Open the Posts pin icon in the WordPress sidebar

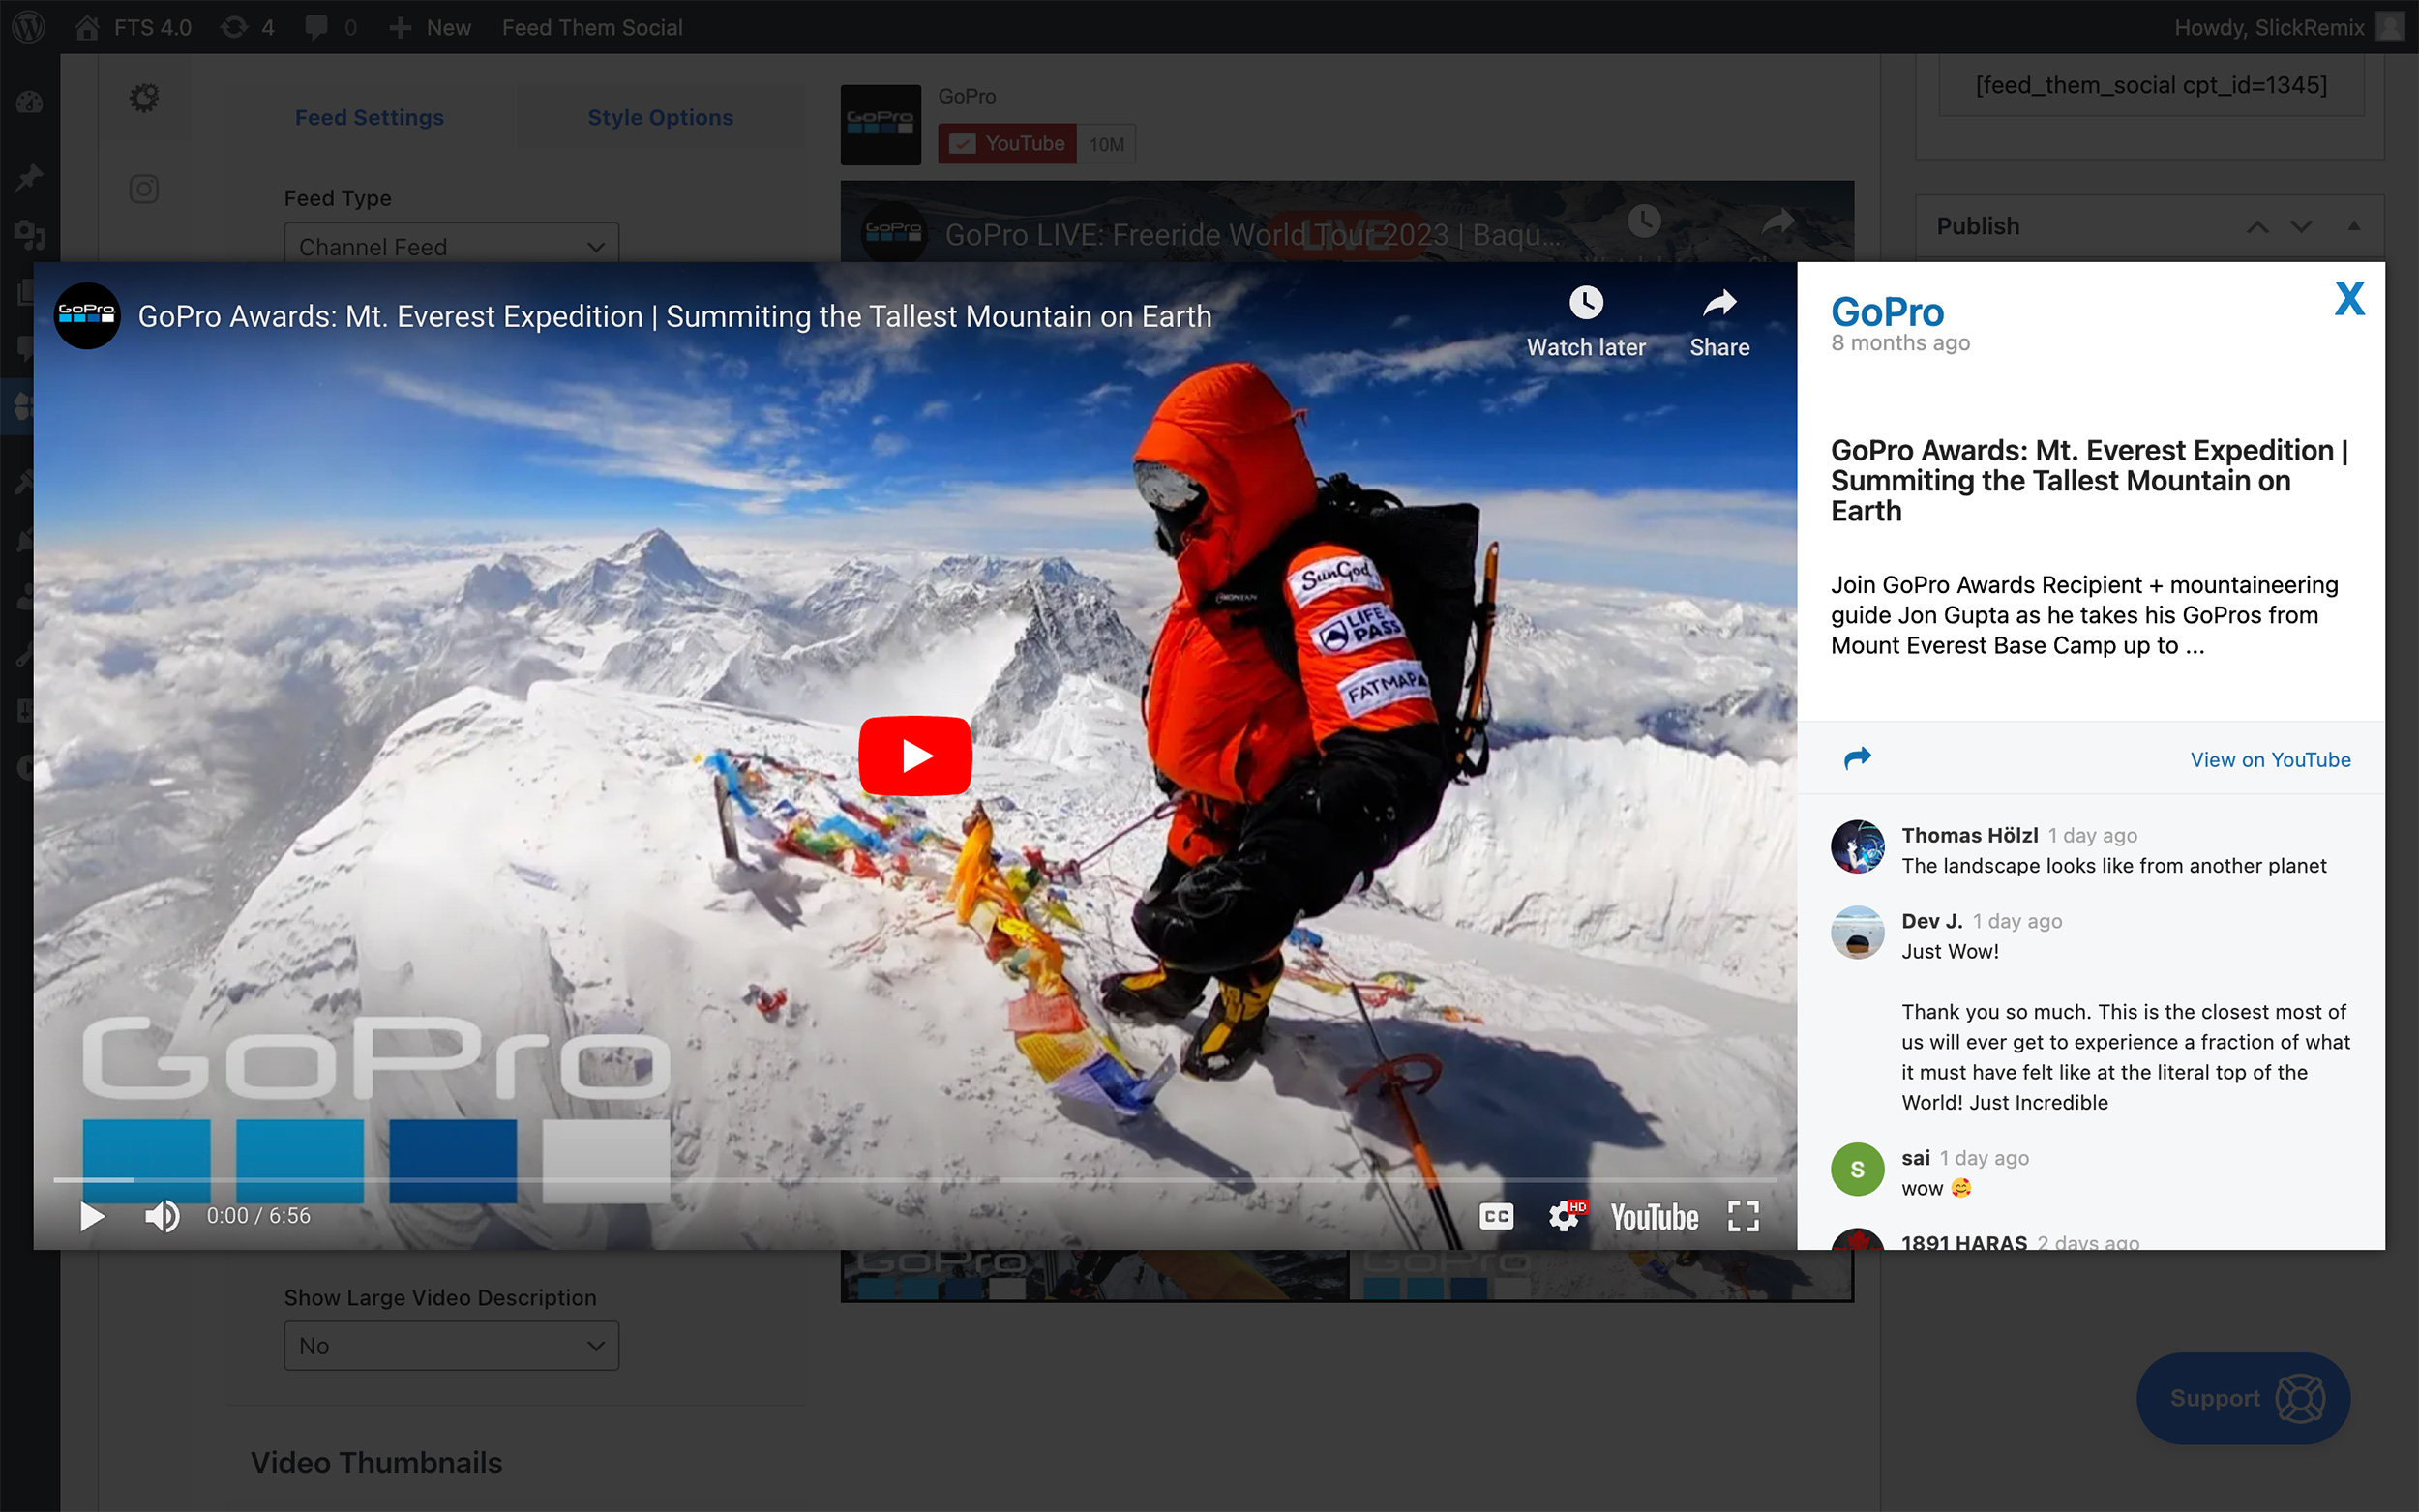coord(29,178)
